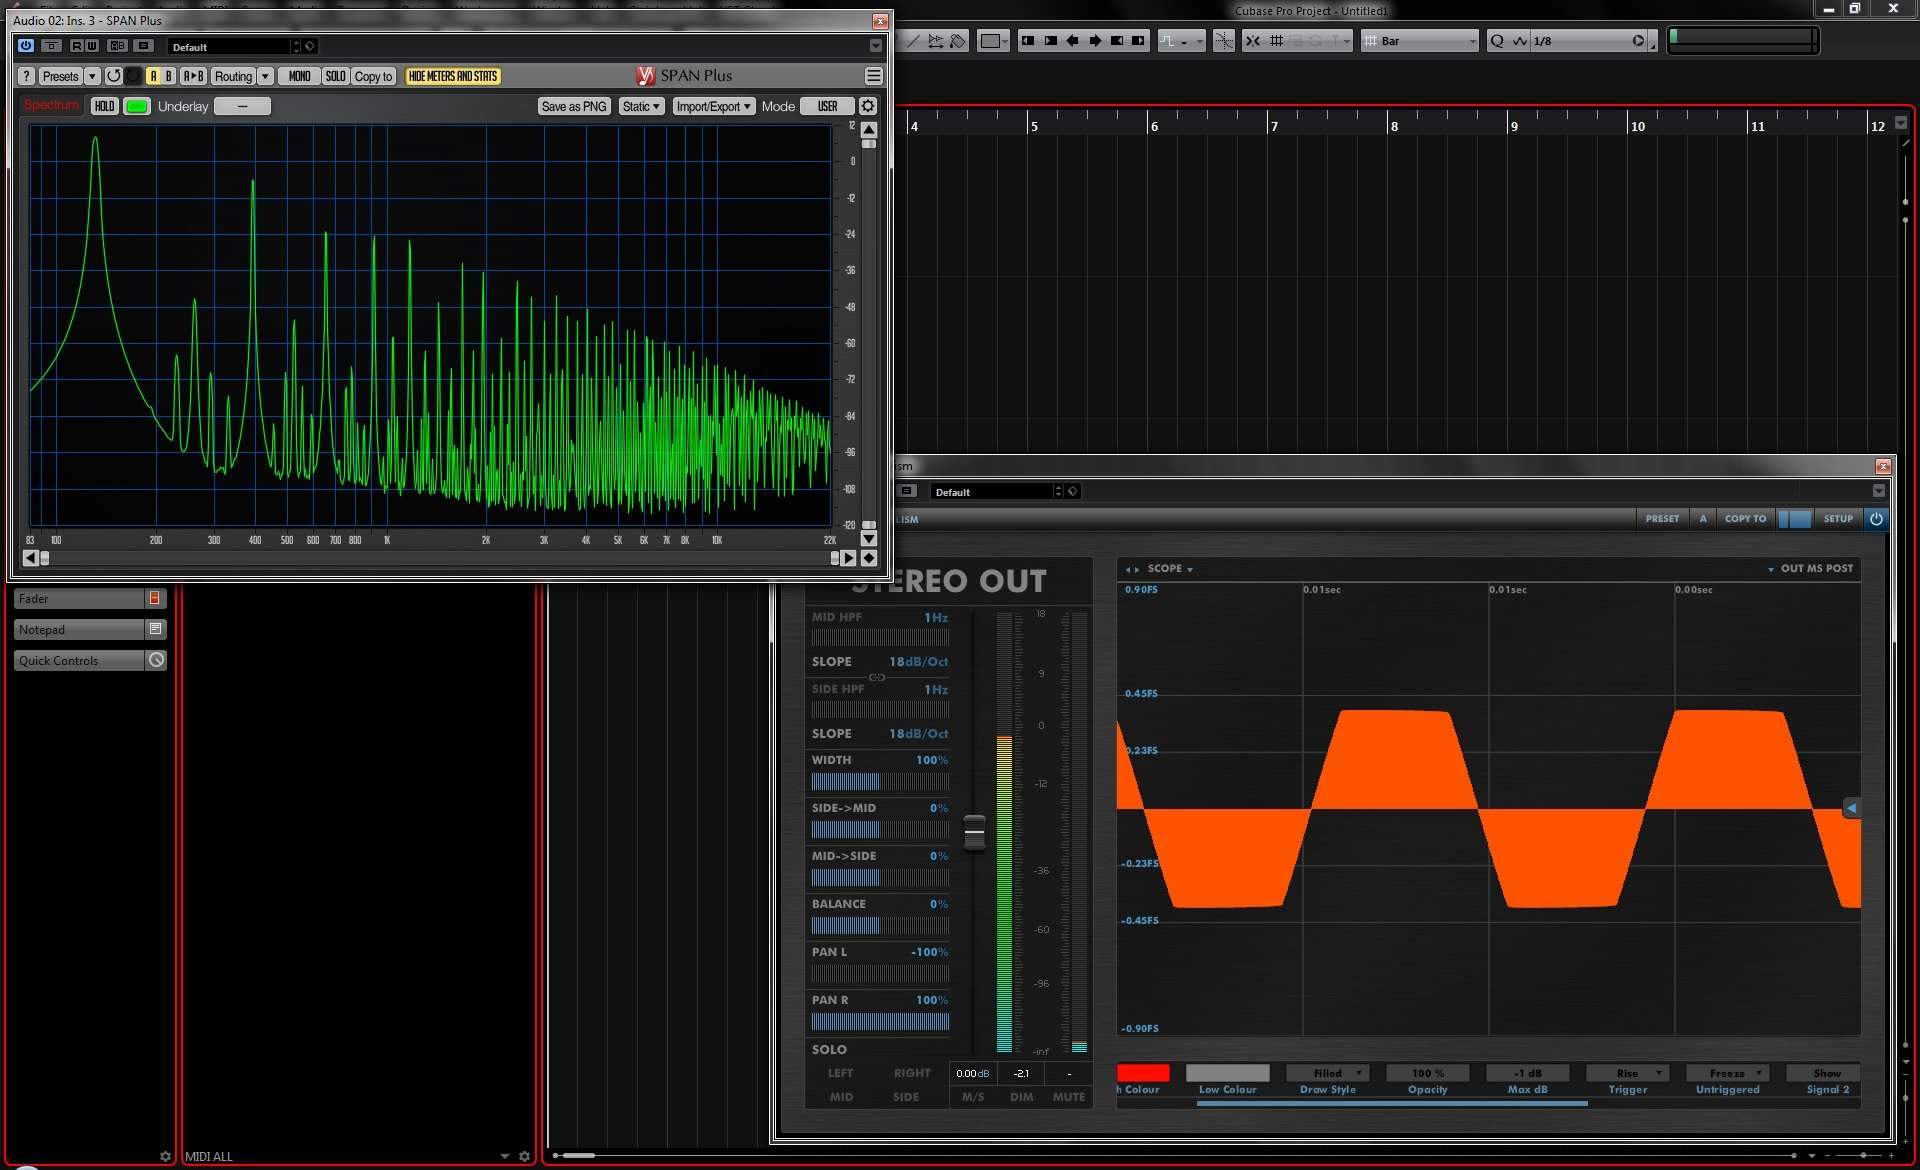This screenshot has height=1170, width=1920.
Task: Click the help question mark button
Action: pos(27,76)
